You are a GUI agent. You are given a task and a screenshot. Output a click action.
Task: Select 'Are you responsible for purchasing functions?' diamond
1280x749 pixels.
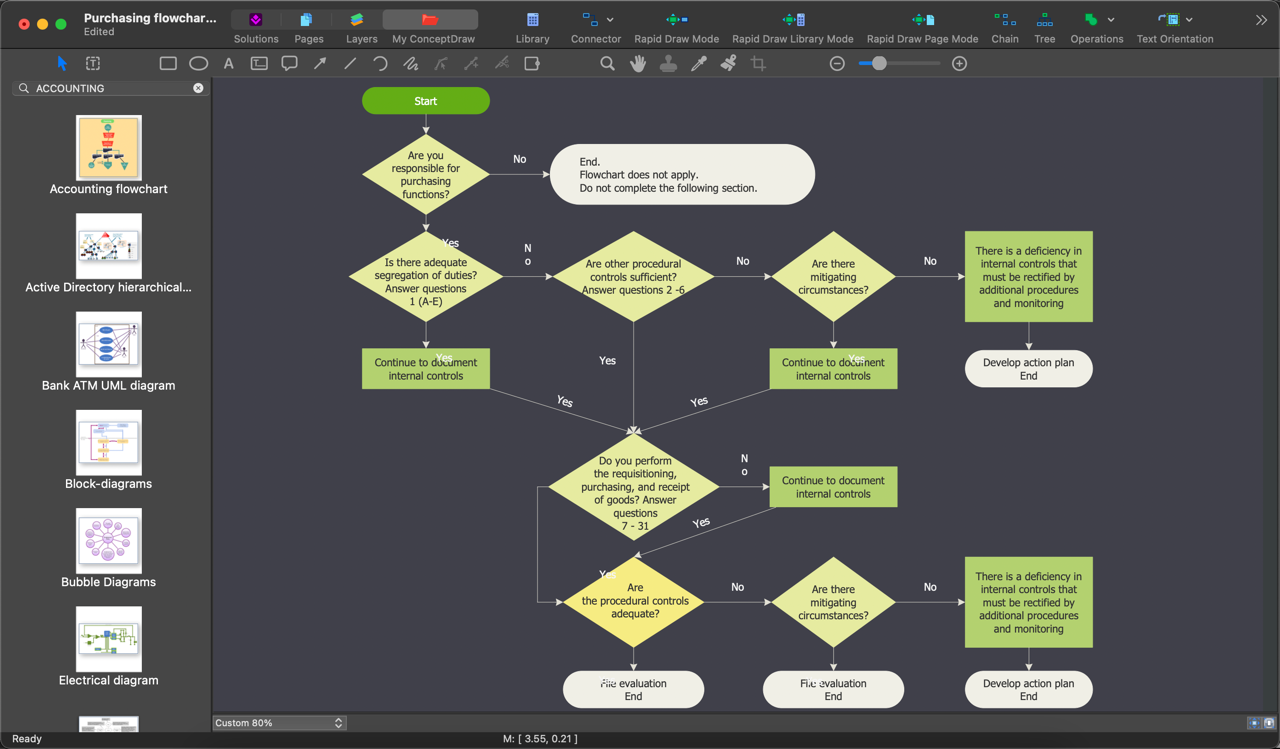[426, 175]
